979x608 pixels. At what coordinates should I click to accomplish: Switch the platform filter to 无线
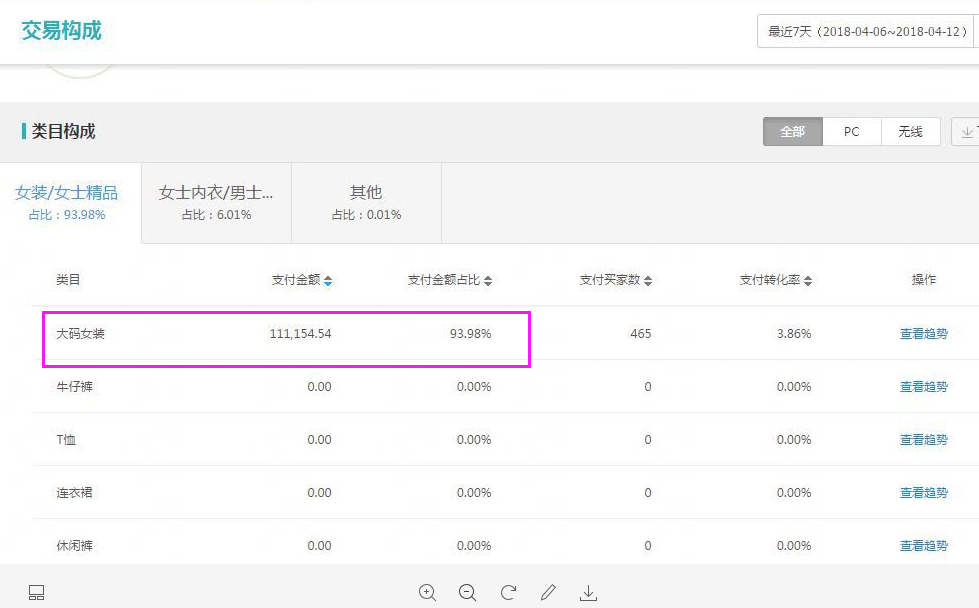(x=910, y=132)
